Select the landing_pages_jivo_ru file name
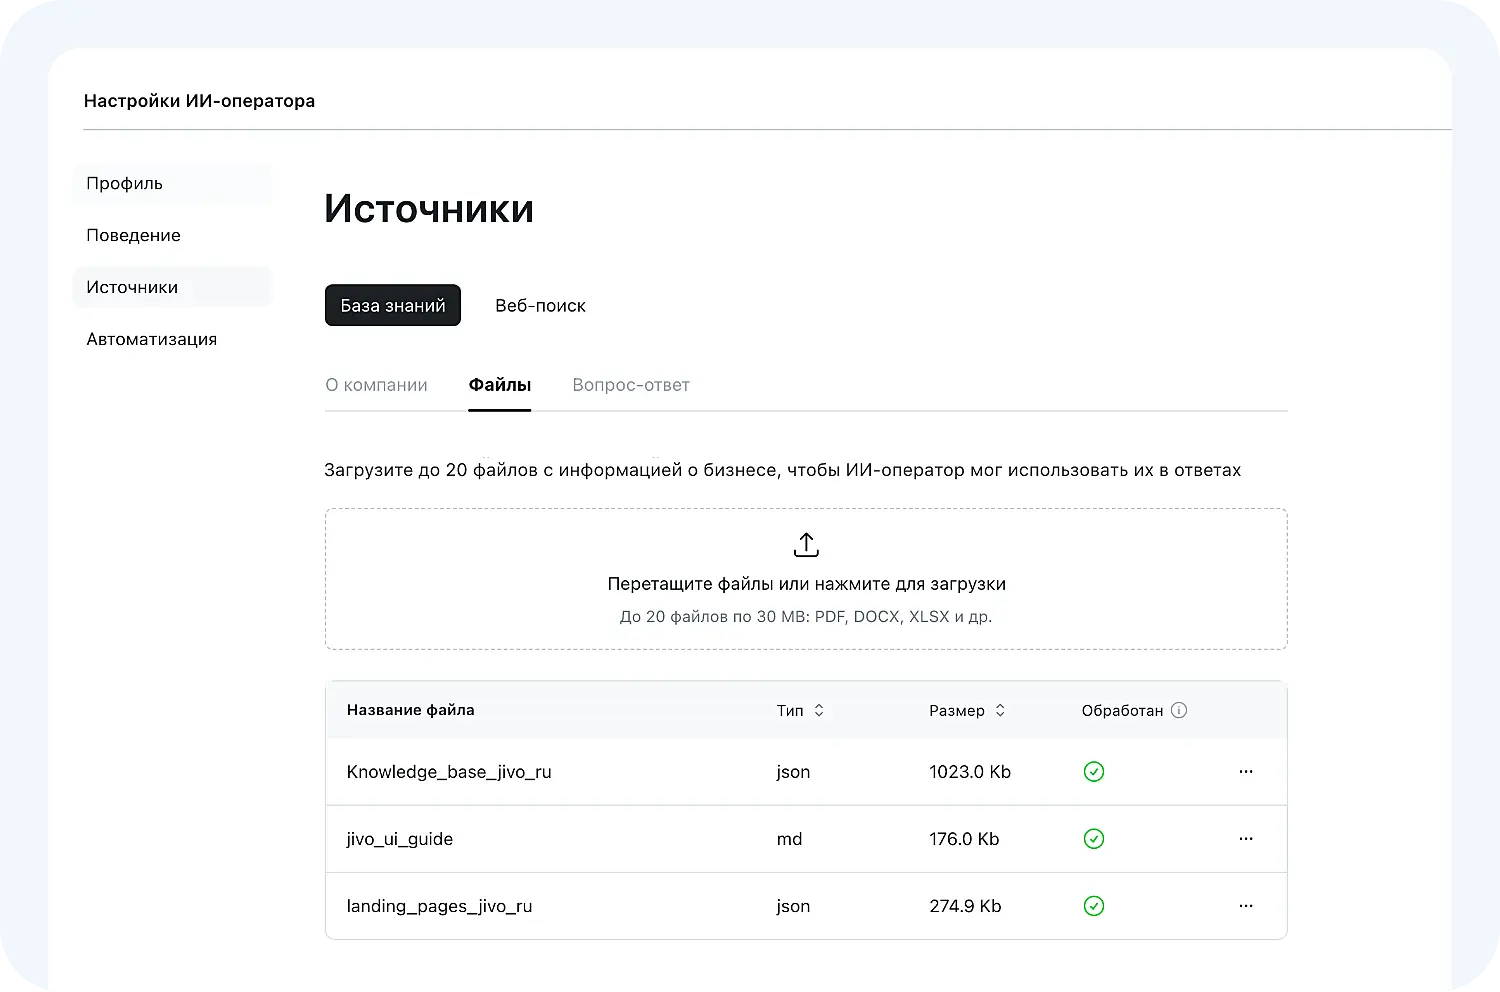The image size is (1500, 992). click(439, 906)
